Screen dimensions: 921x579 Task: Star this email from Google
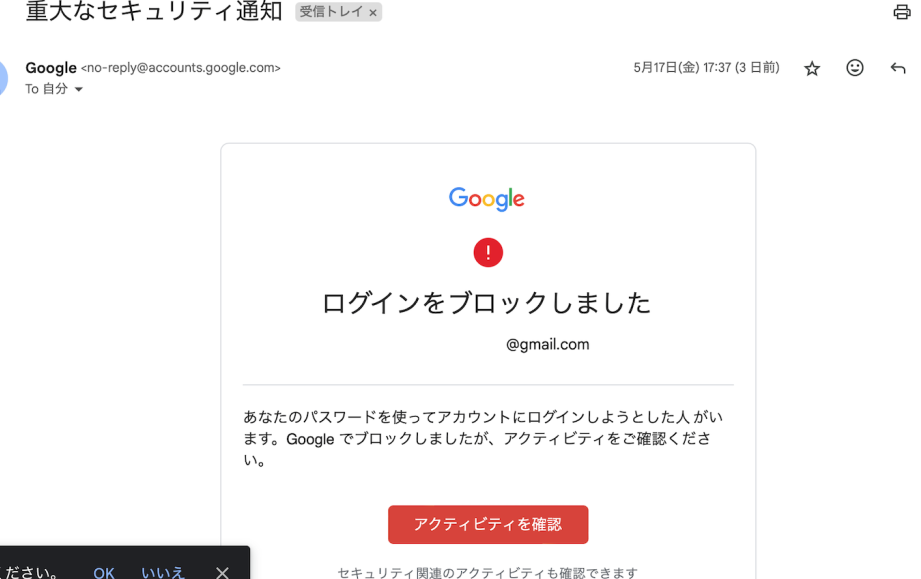(812, 69)
